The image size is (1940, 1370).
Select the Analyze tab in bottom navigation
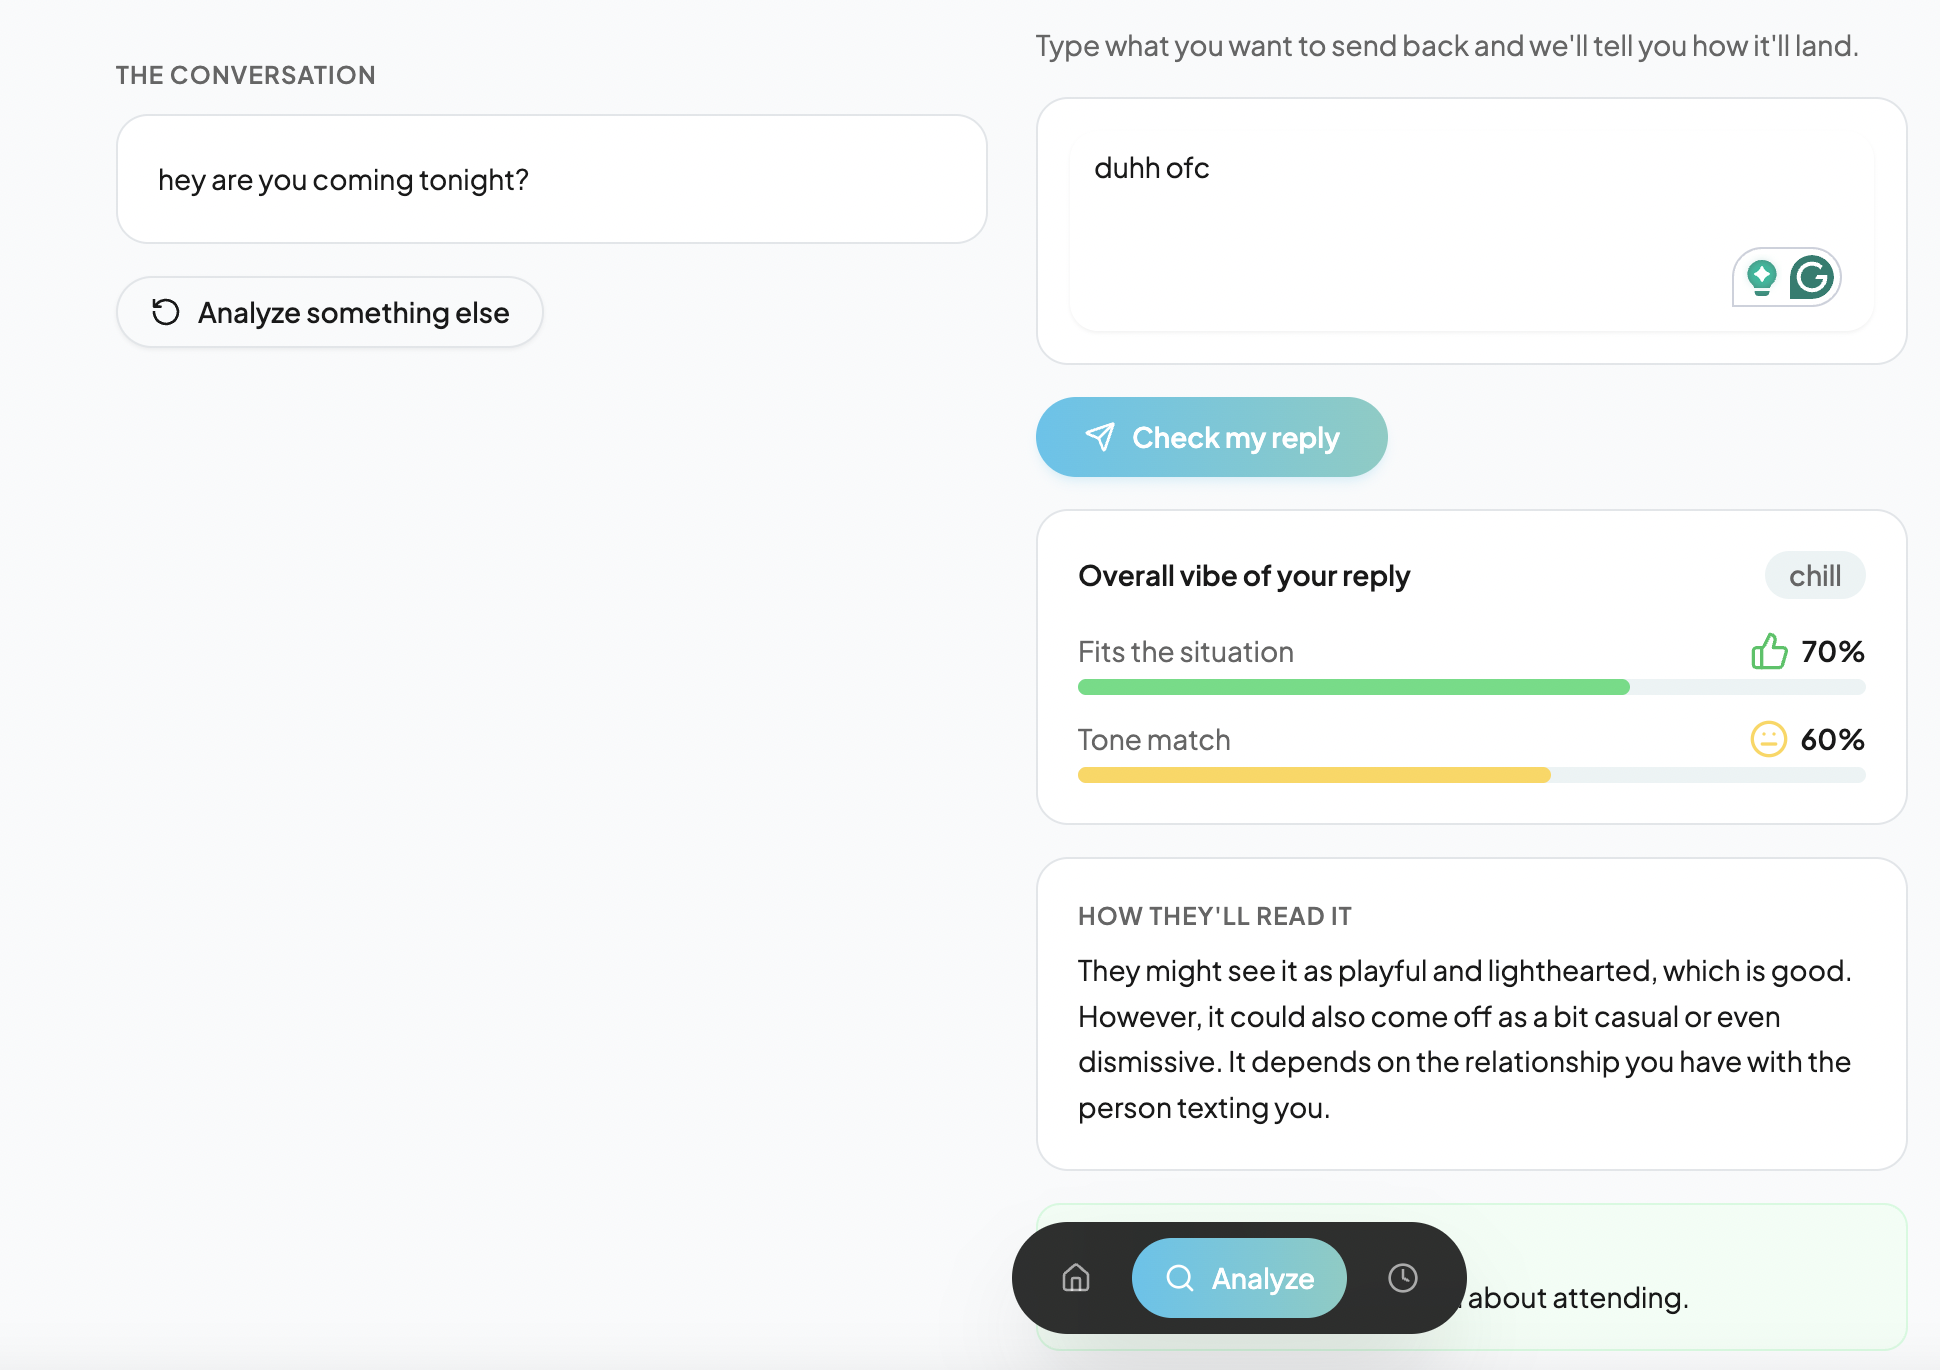click(1239, 1278)
